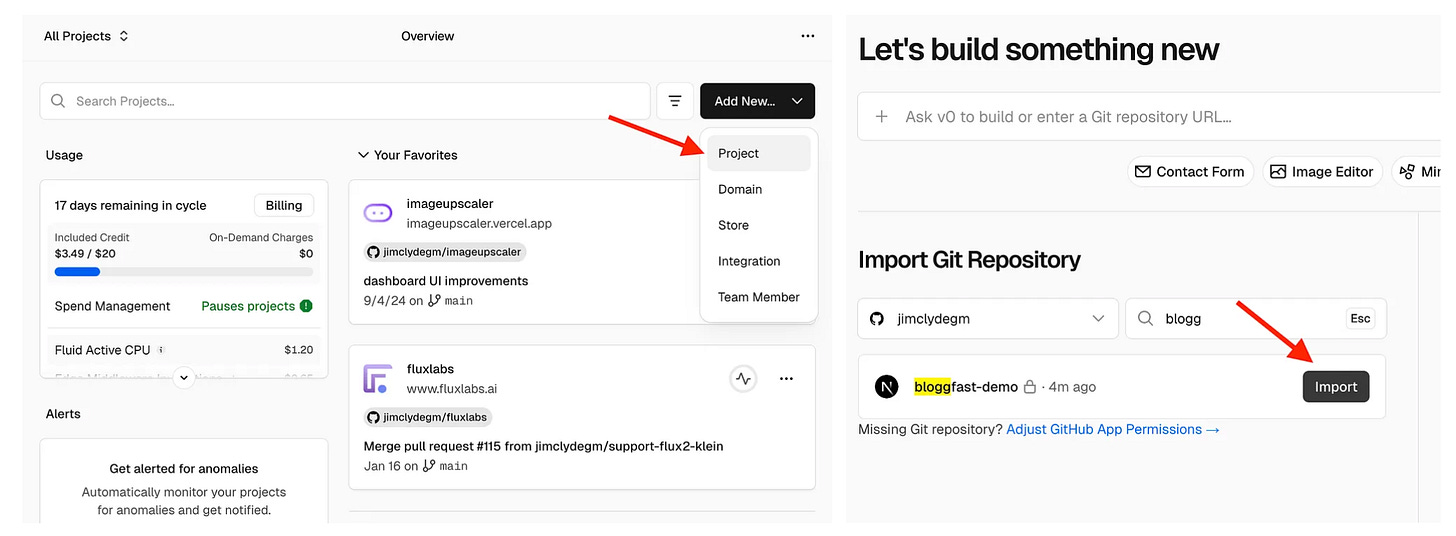Image resolution: width=1456 pixels, height=536 pixels.
Task: Open the imageupscaler project icon
Action: pos(378,212)
